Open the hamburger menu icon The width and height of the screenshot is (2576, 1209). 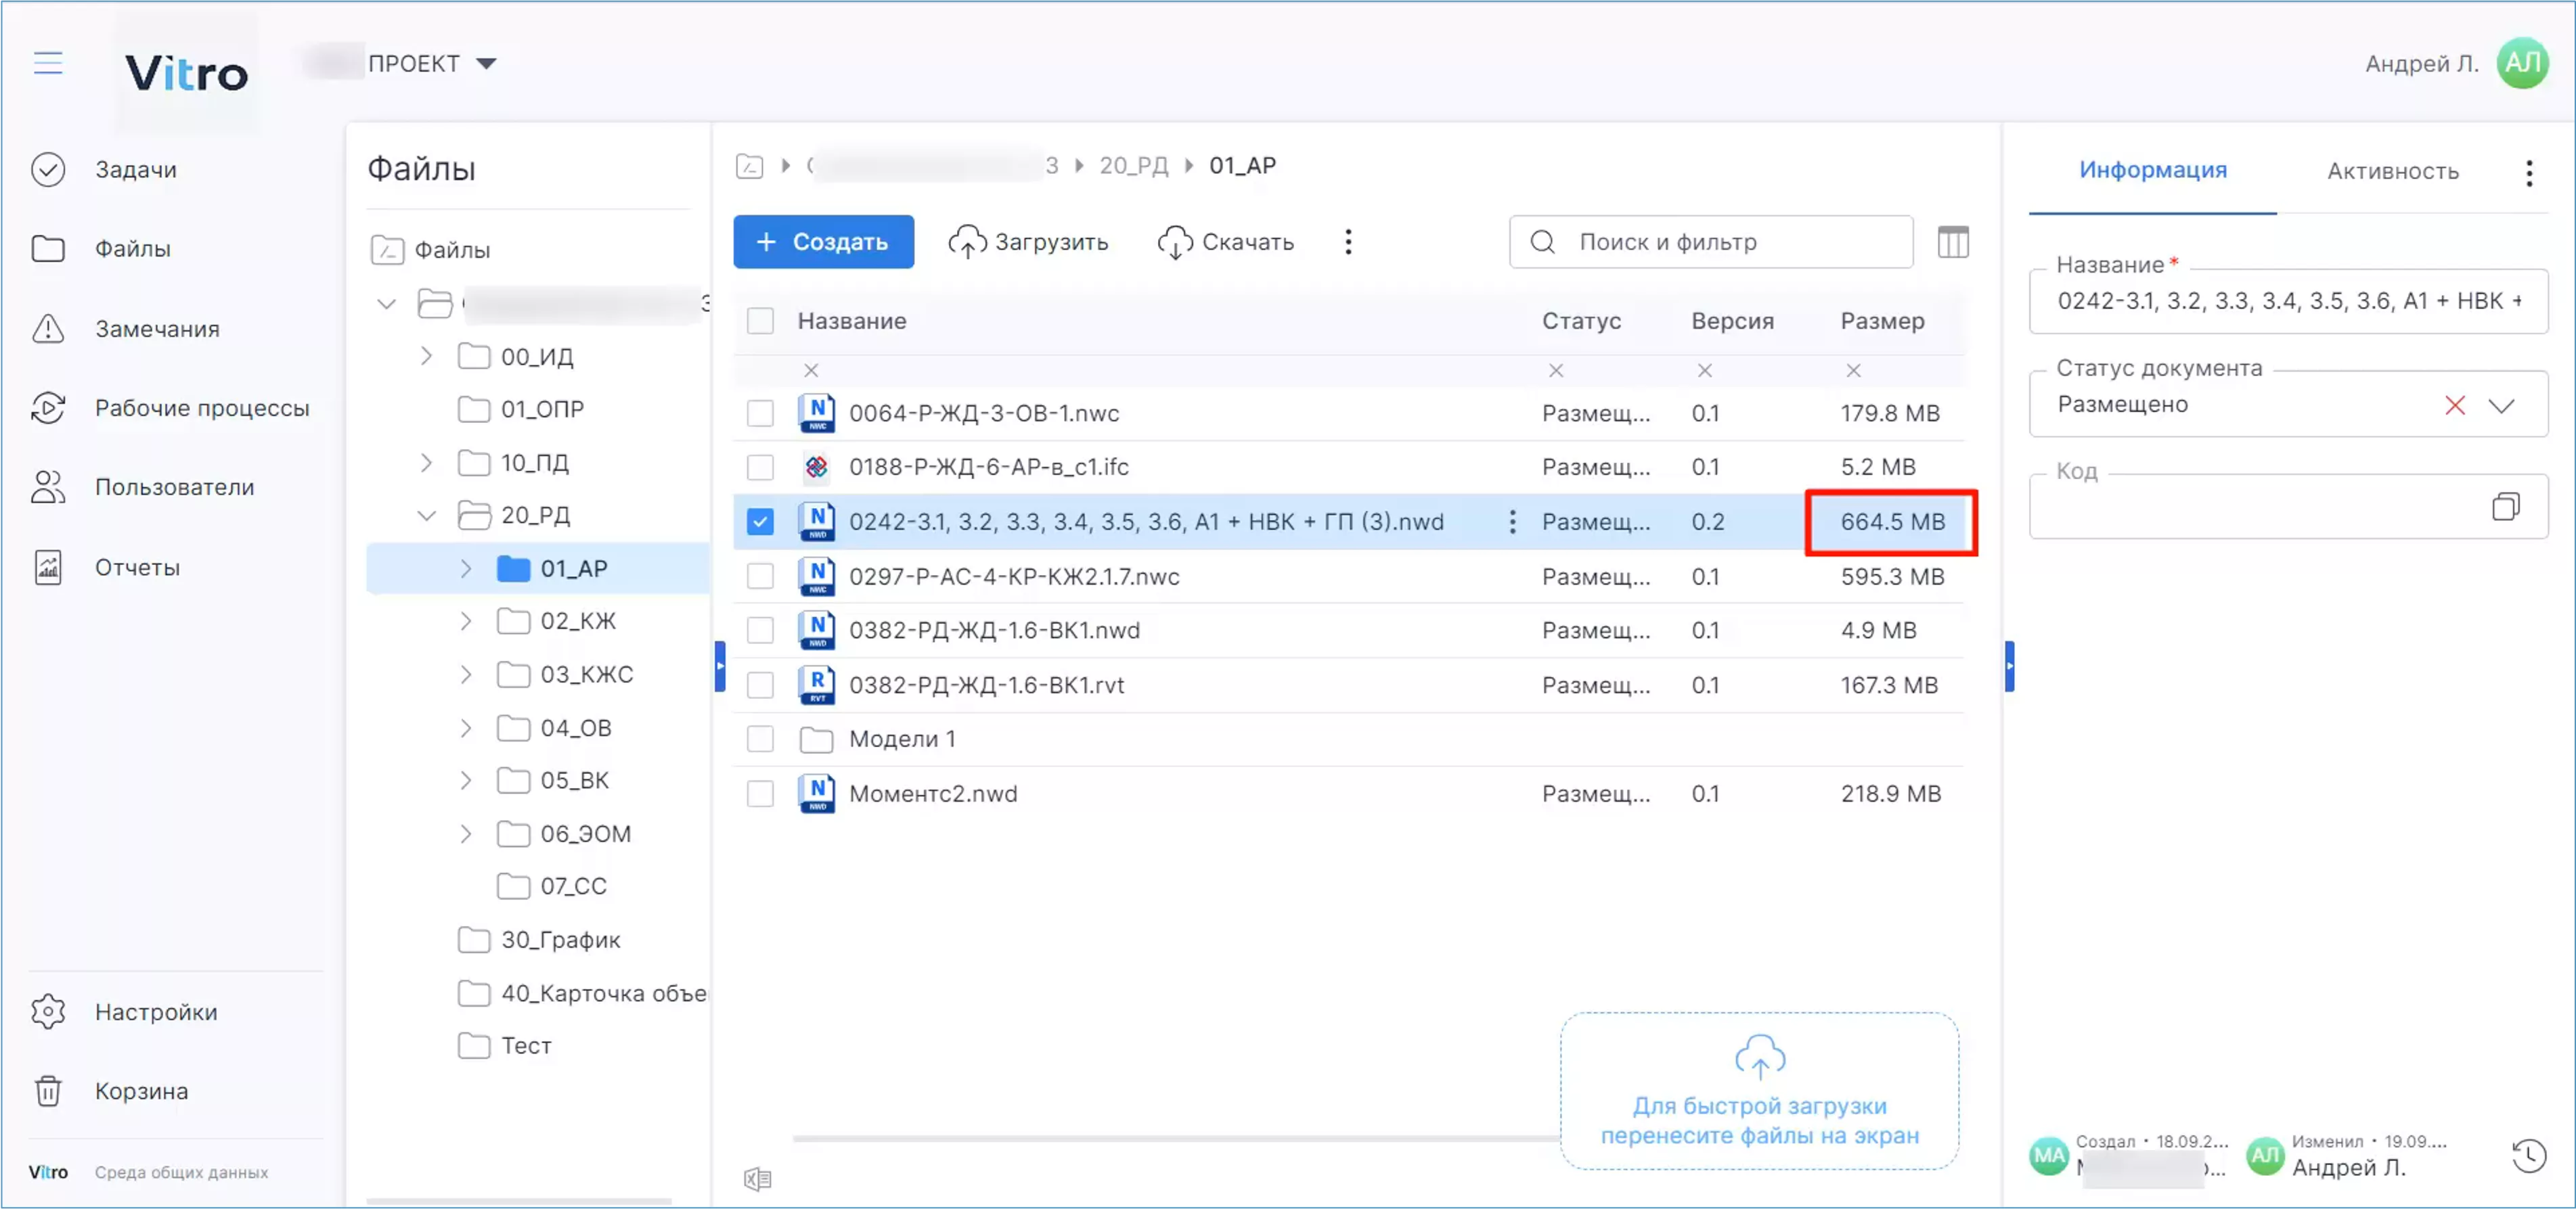coord(48,63)
